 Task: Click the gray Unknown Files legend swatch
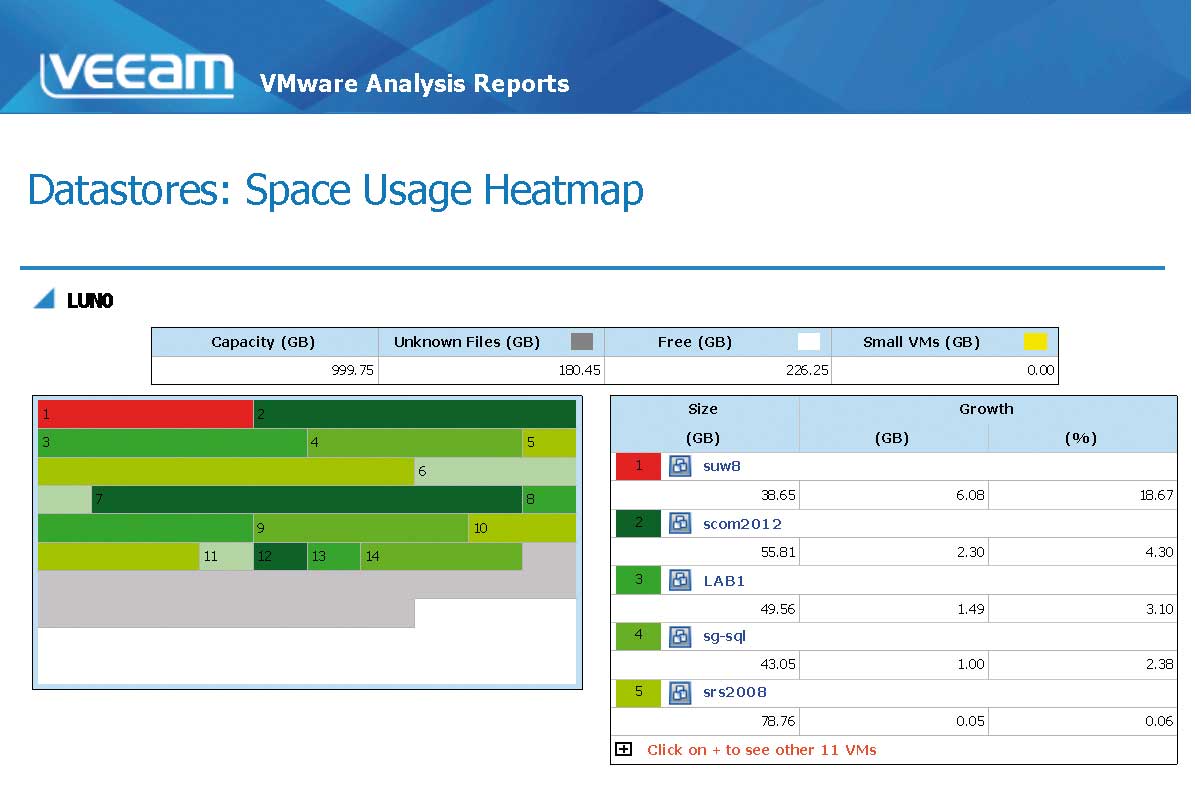[x=582, y=342]
